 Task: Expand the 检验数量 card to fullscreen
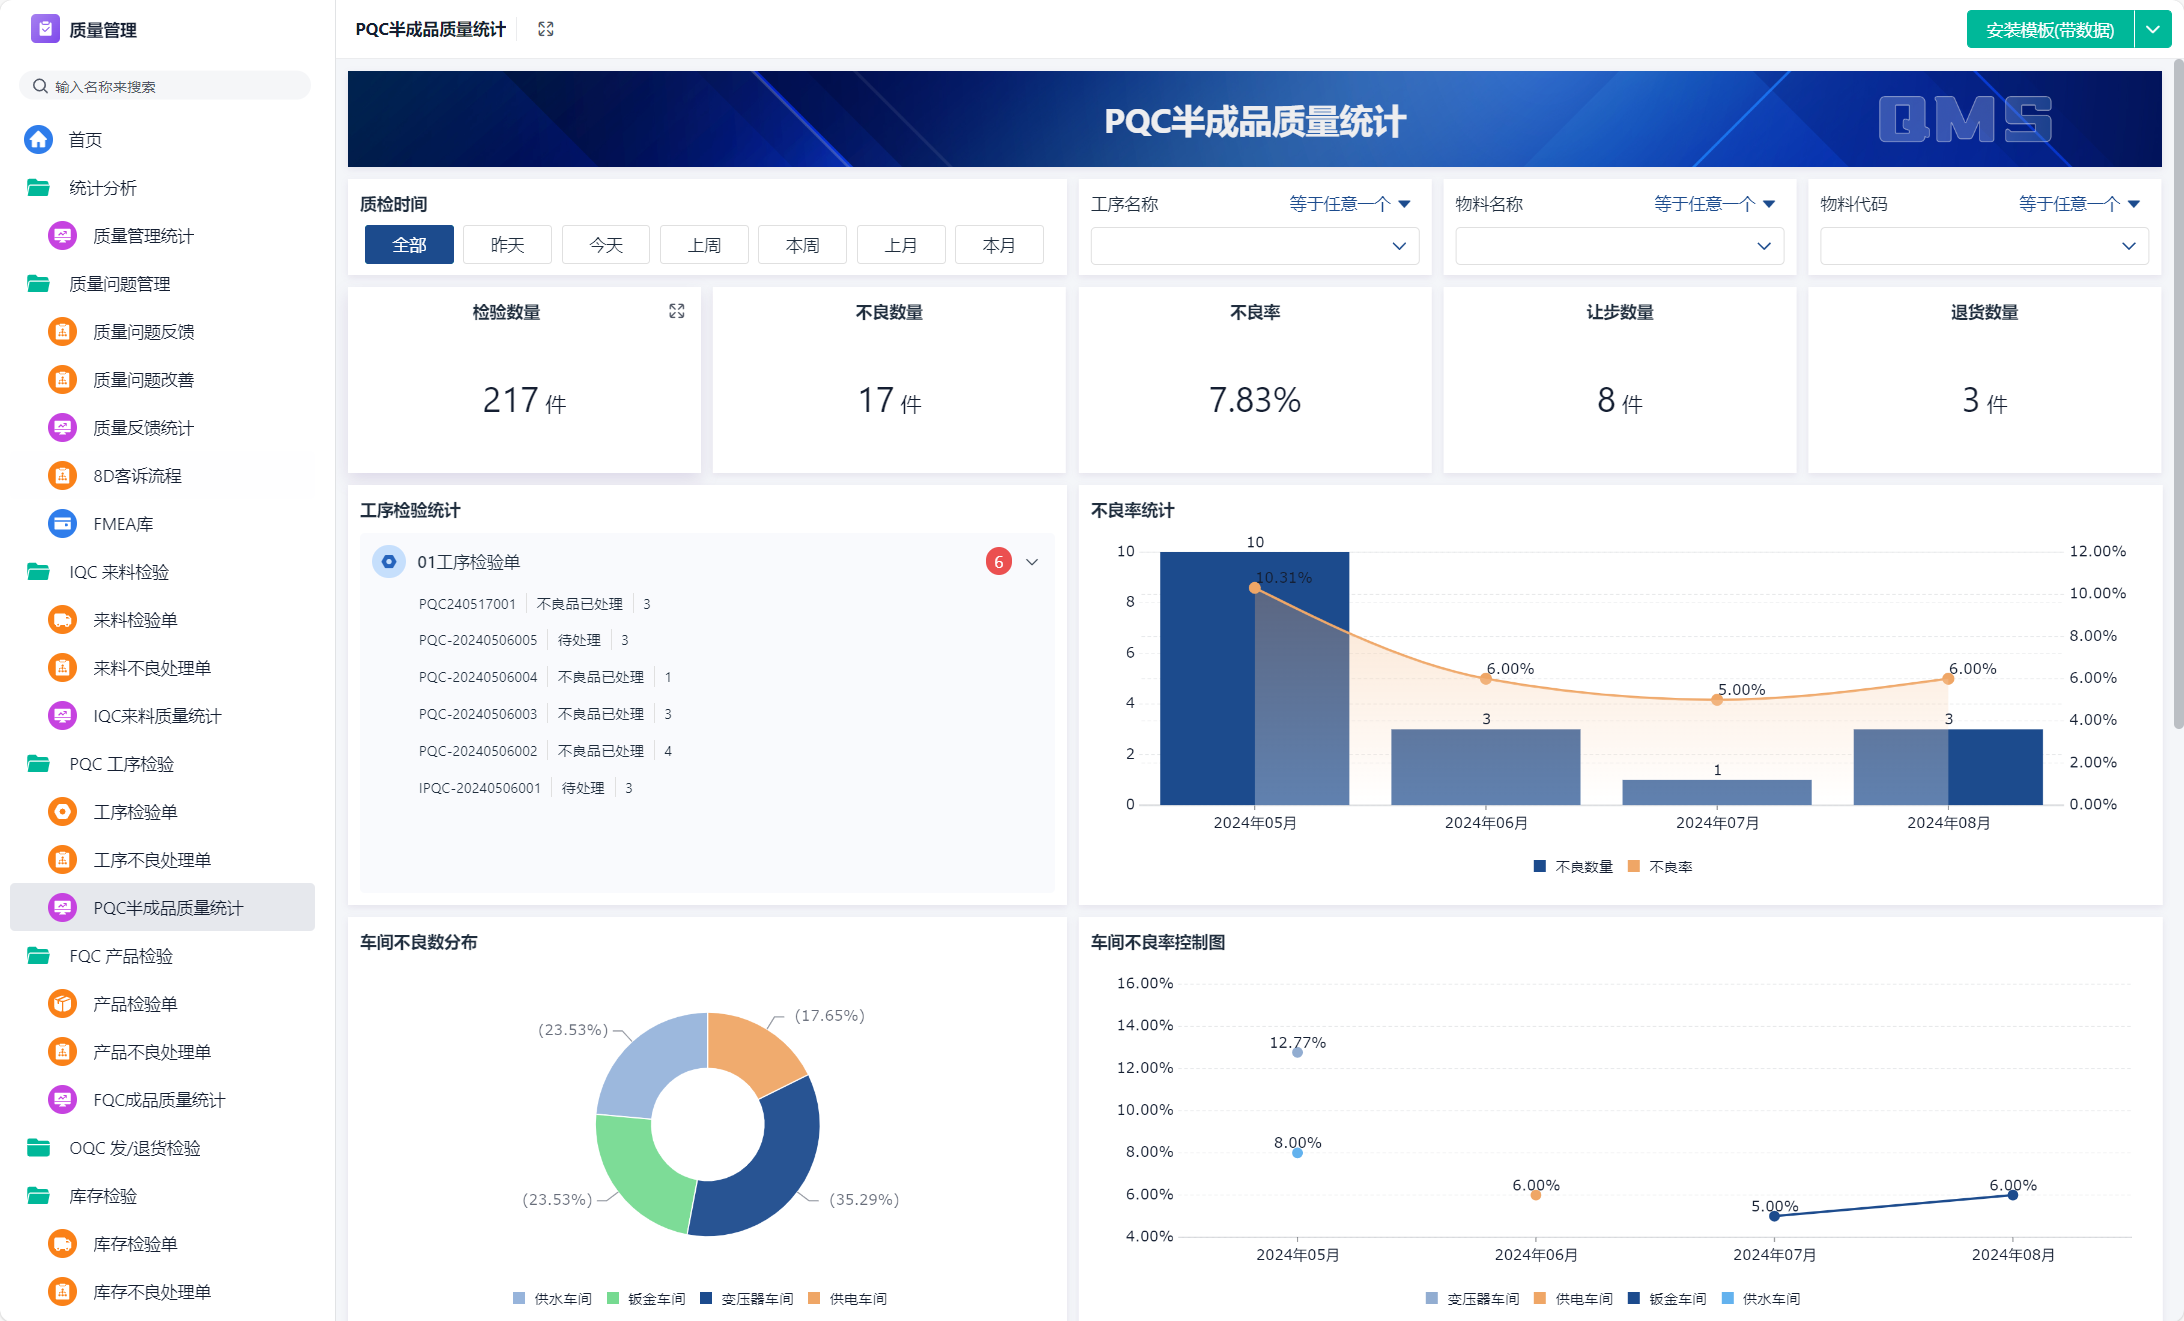pos(677,312)
